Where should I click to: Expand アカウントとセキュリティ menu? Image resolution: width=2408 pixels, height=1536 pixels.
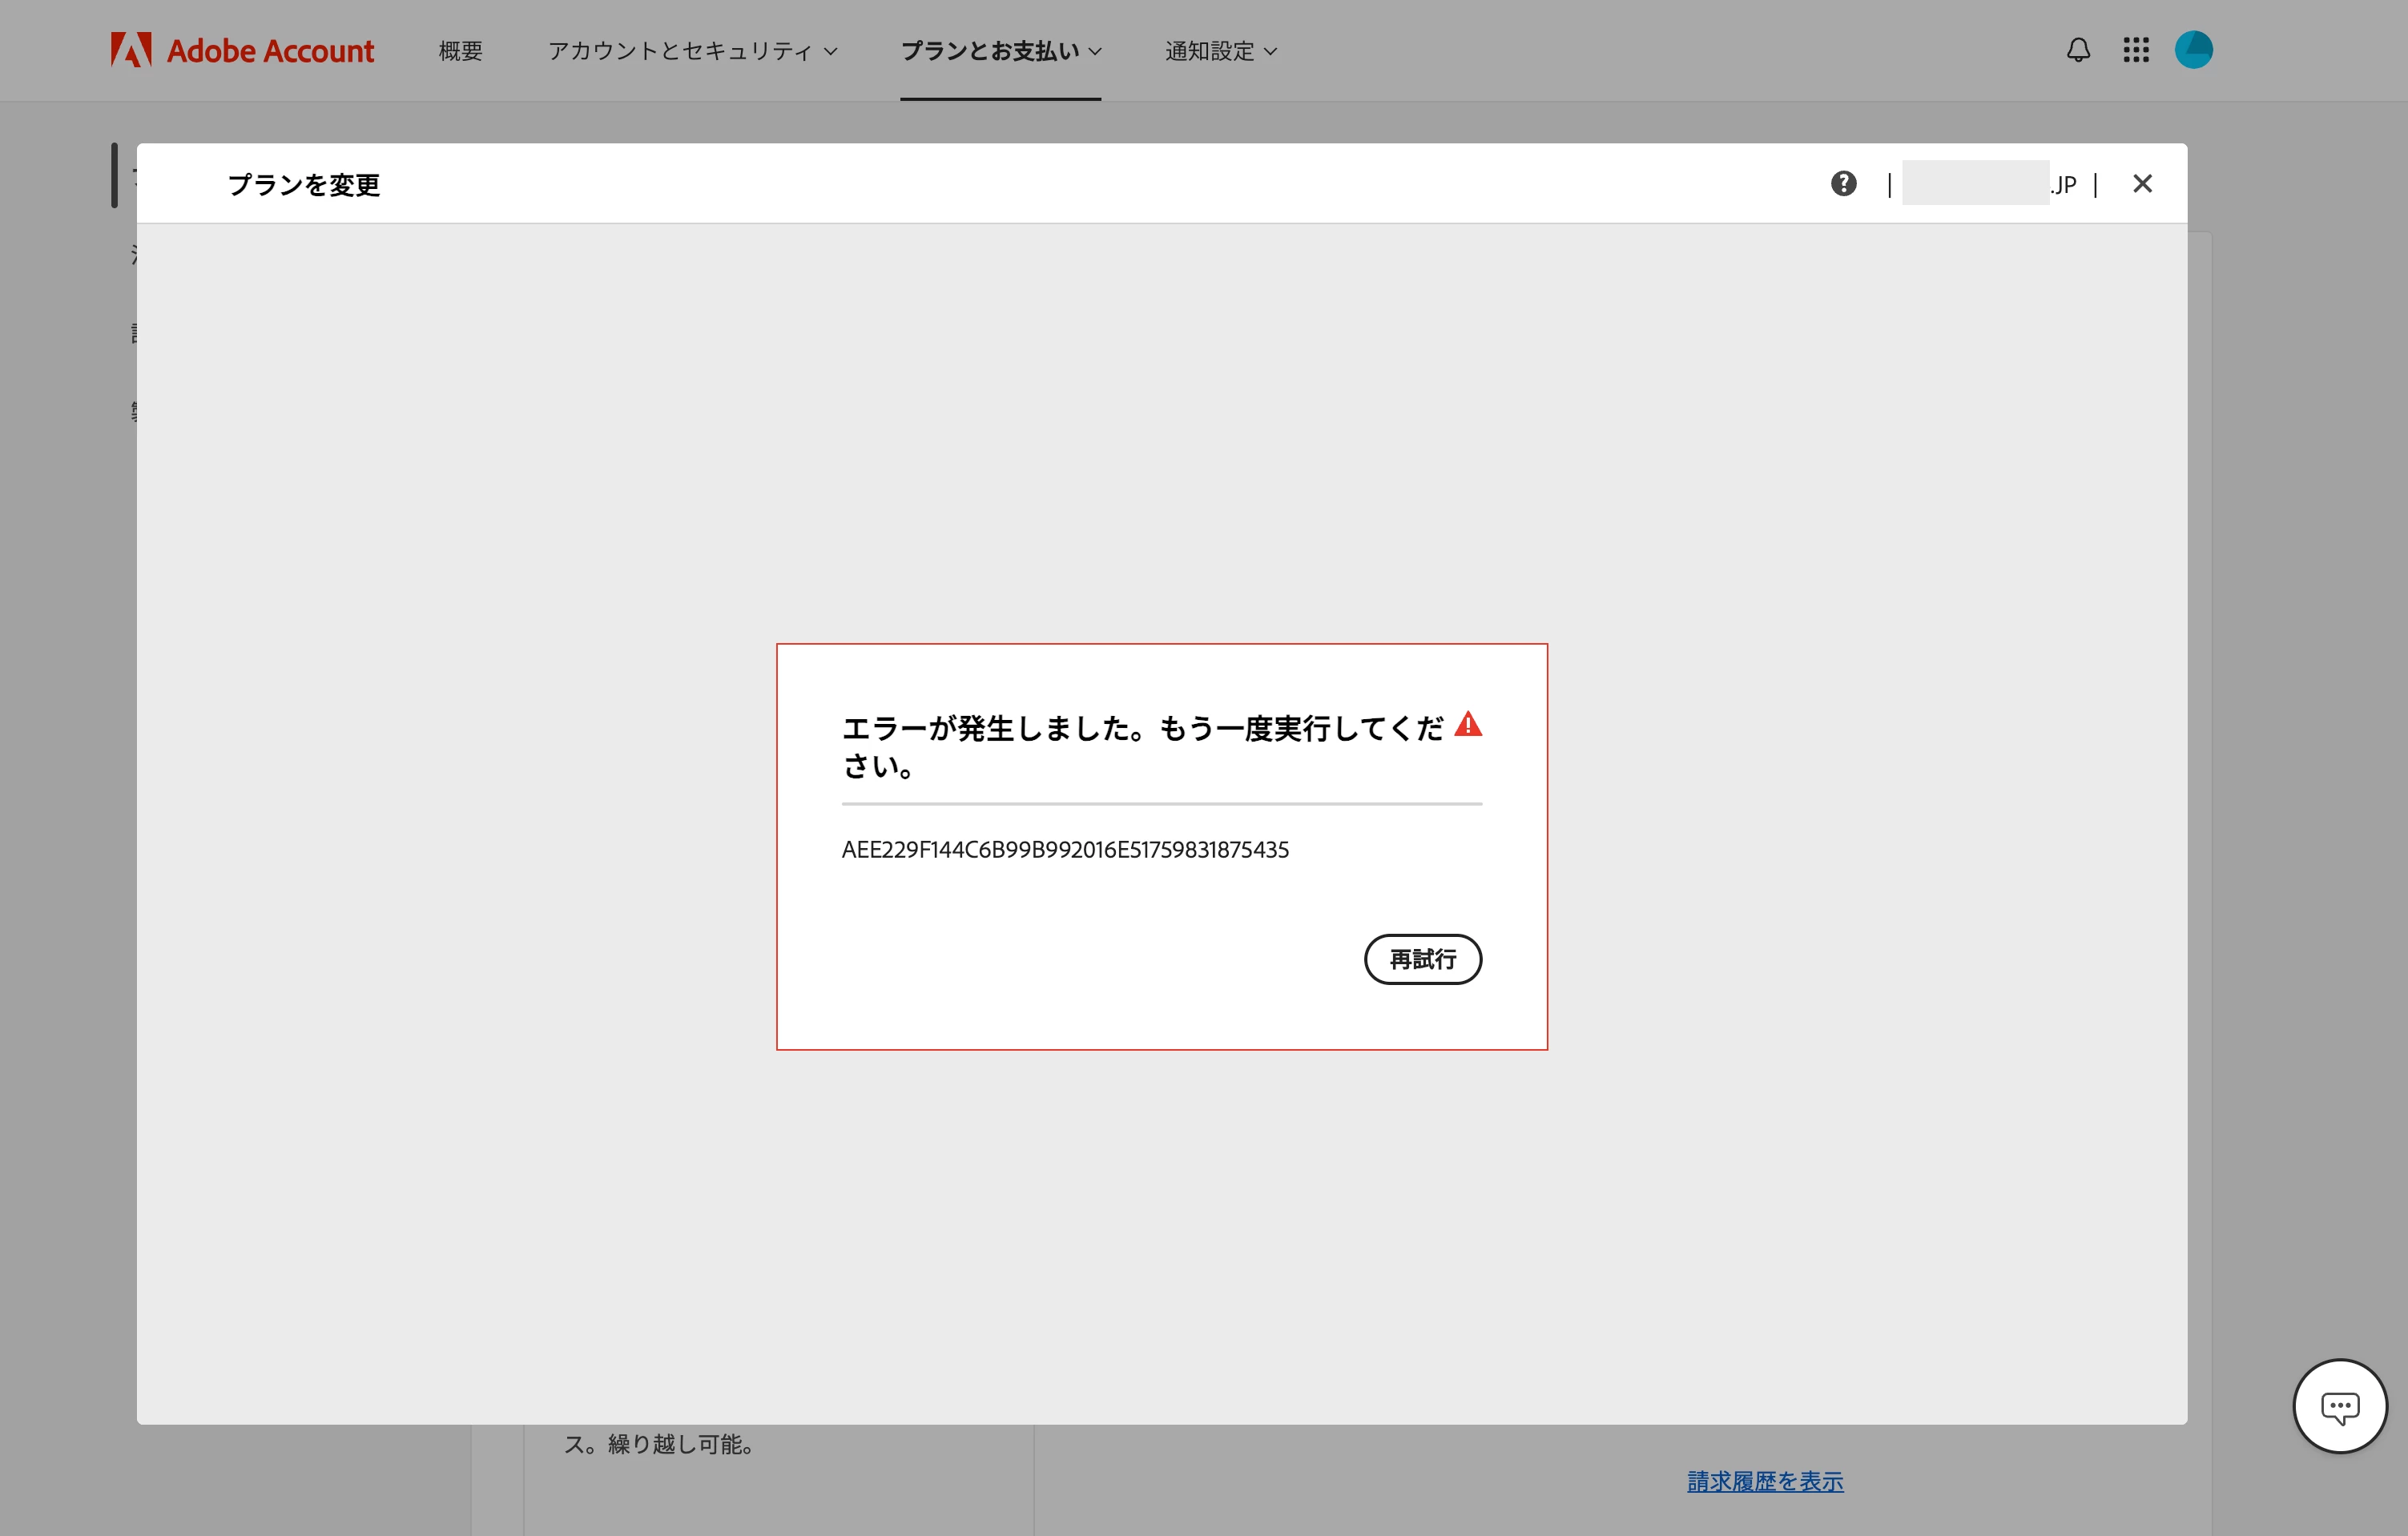[692, 51]
